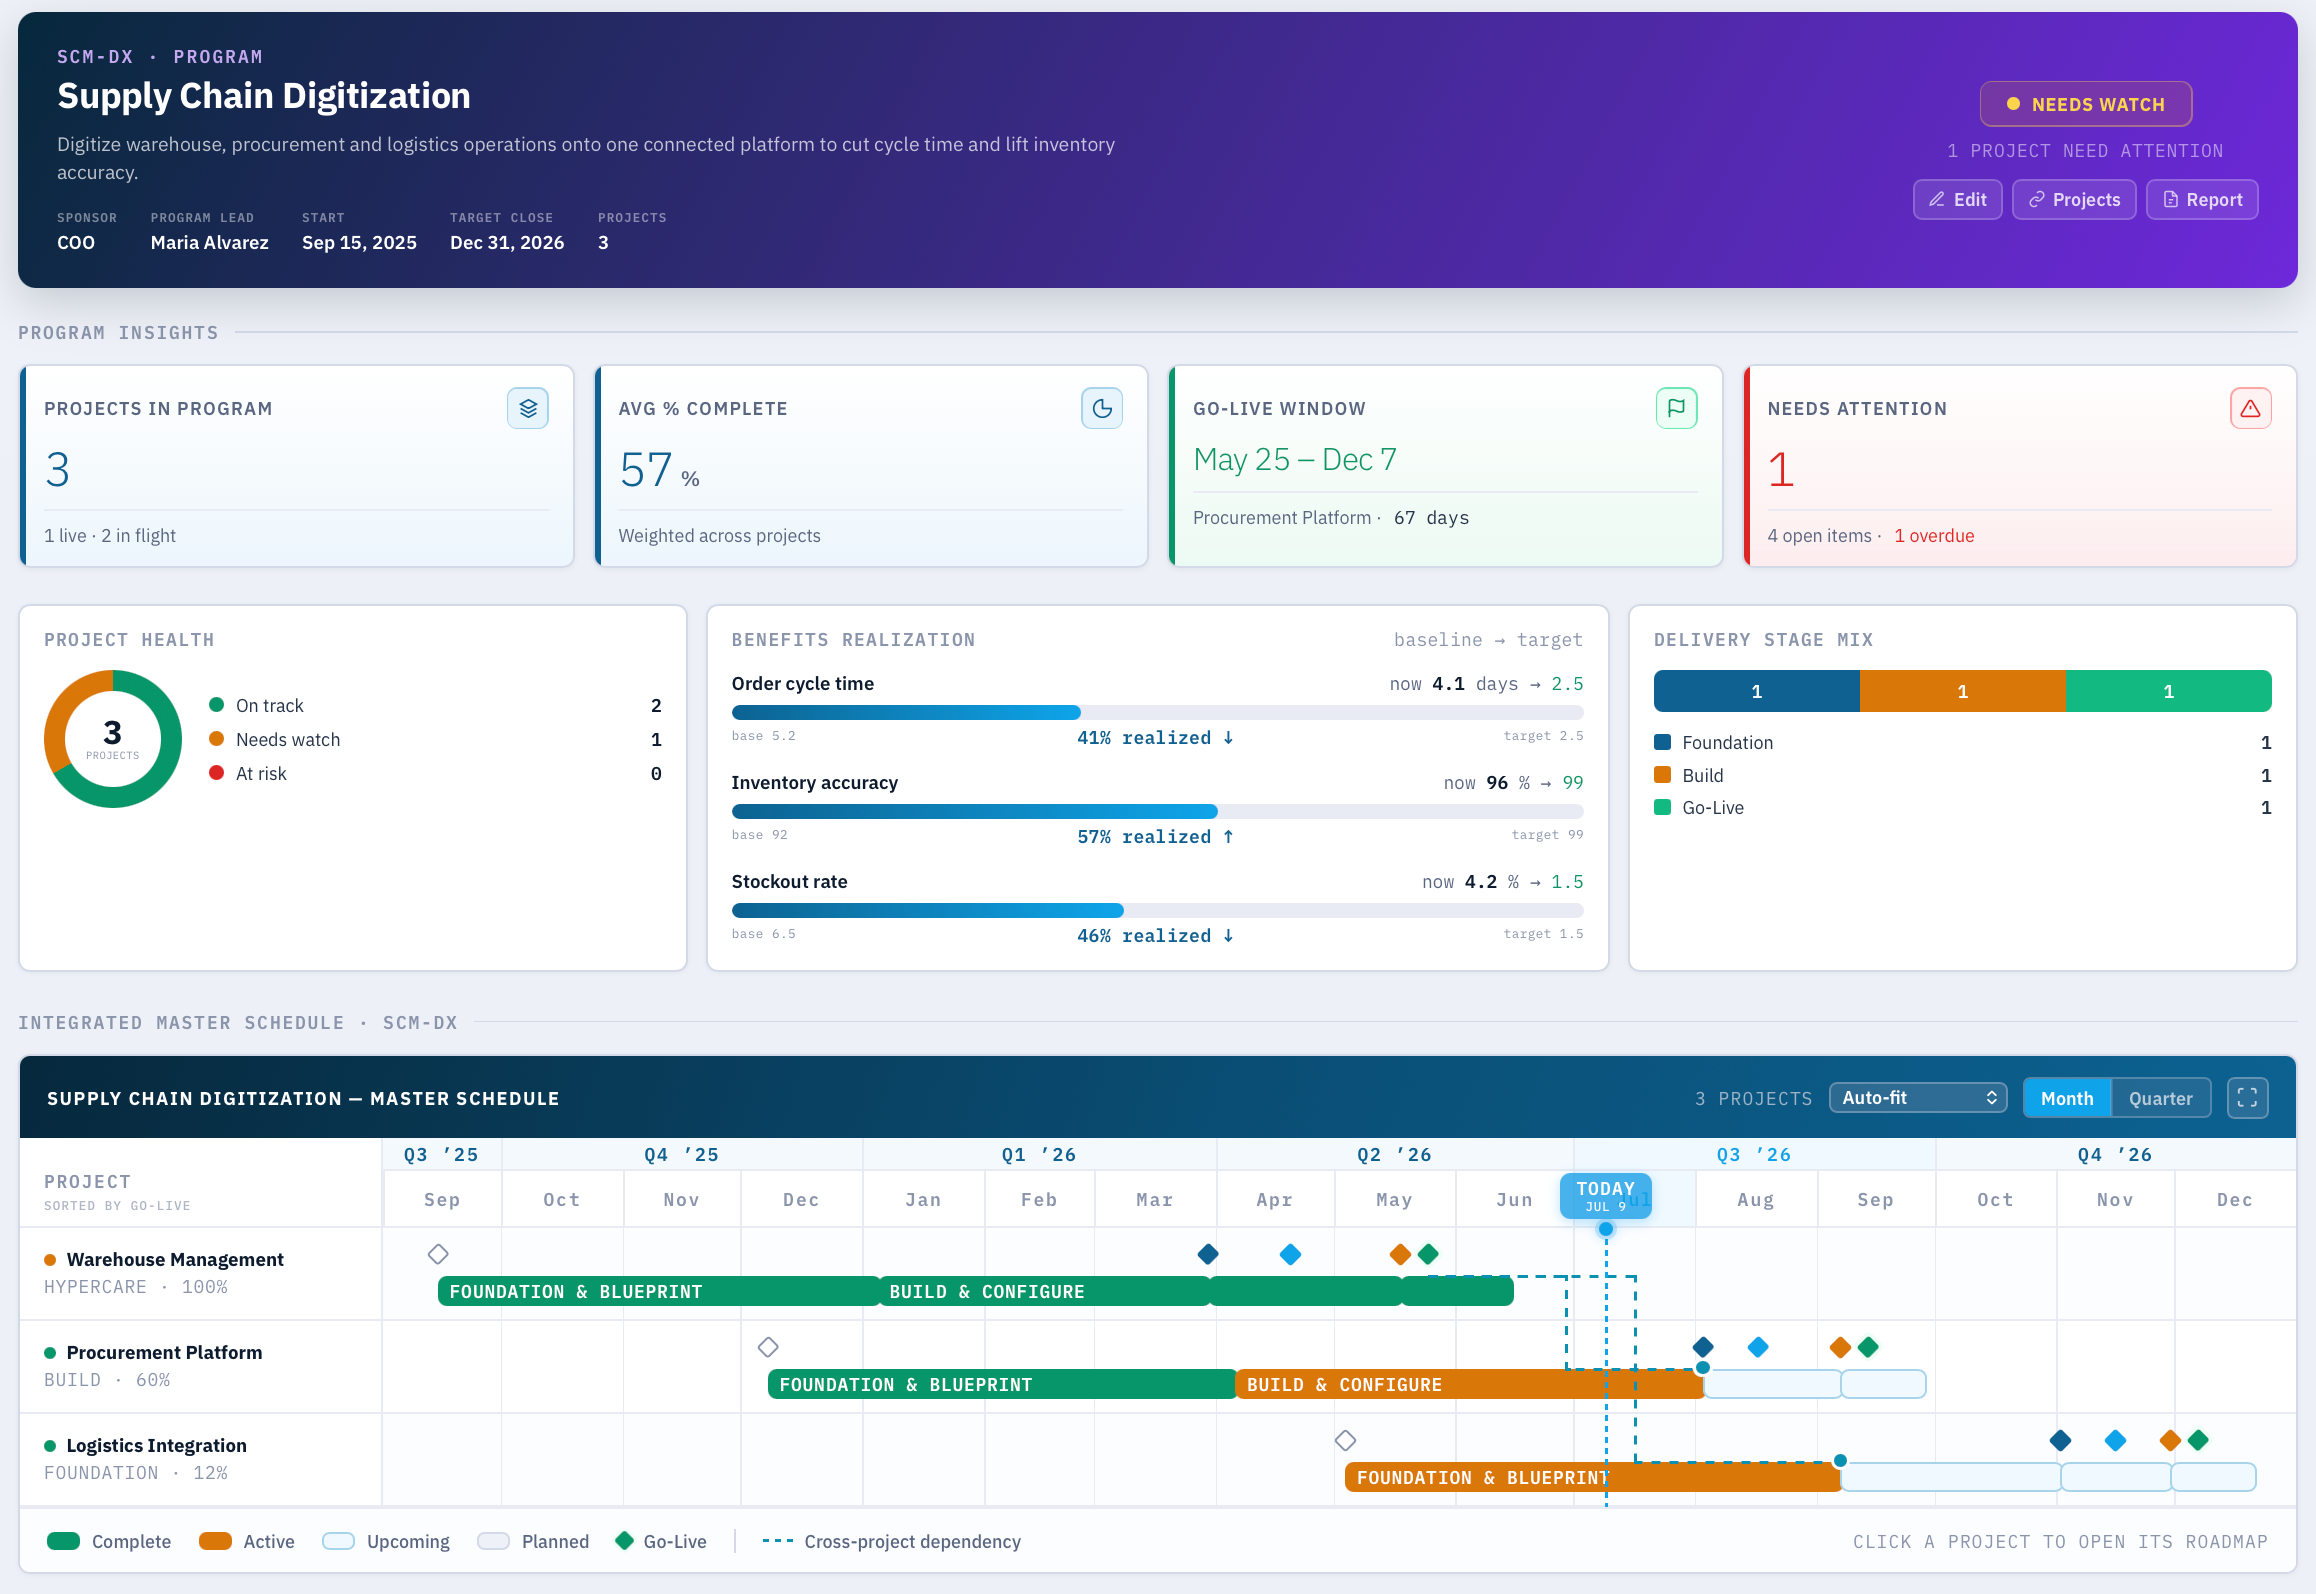This screenshot has width=2316, height=1594.
Task: Click the At risk legend entry
Action: (435, 773)
